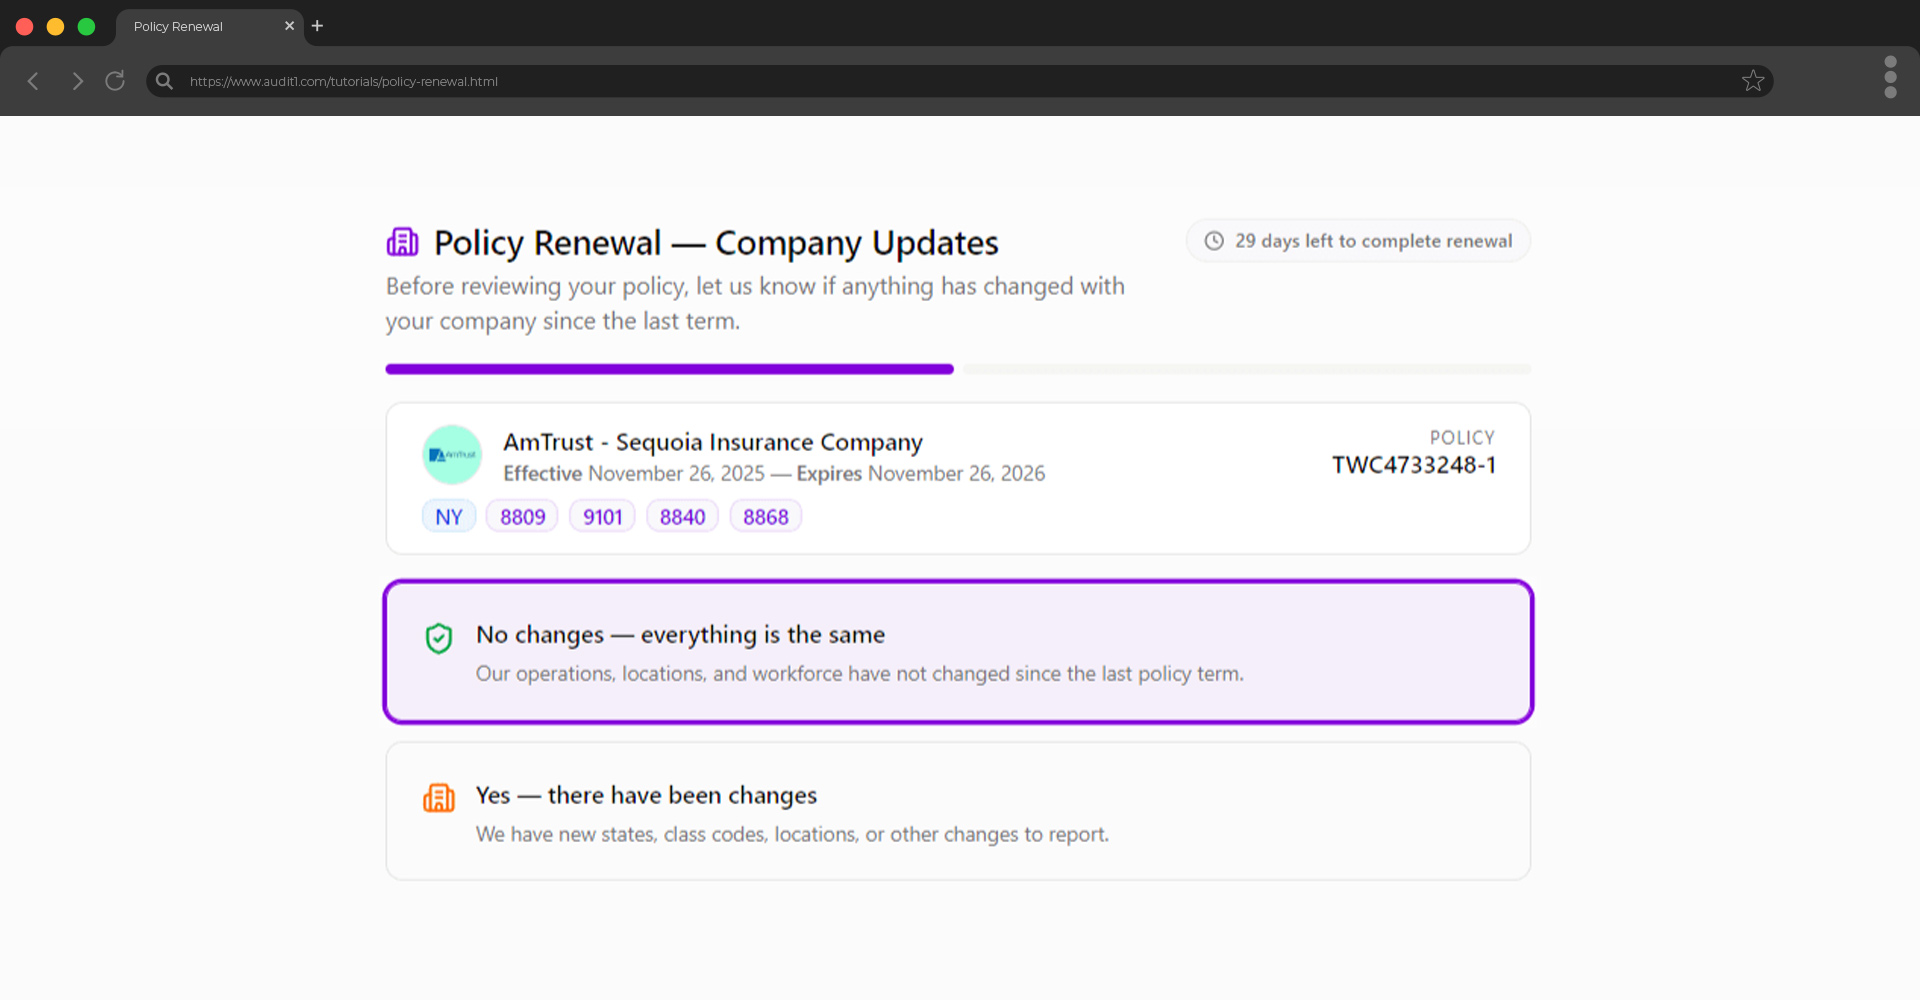Click class code chip 8840
The width and height of the screenshot is (1920, 1000).
coord(682,515)
